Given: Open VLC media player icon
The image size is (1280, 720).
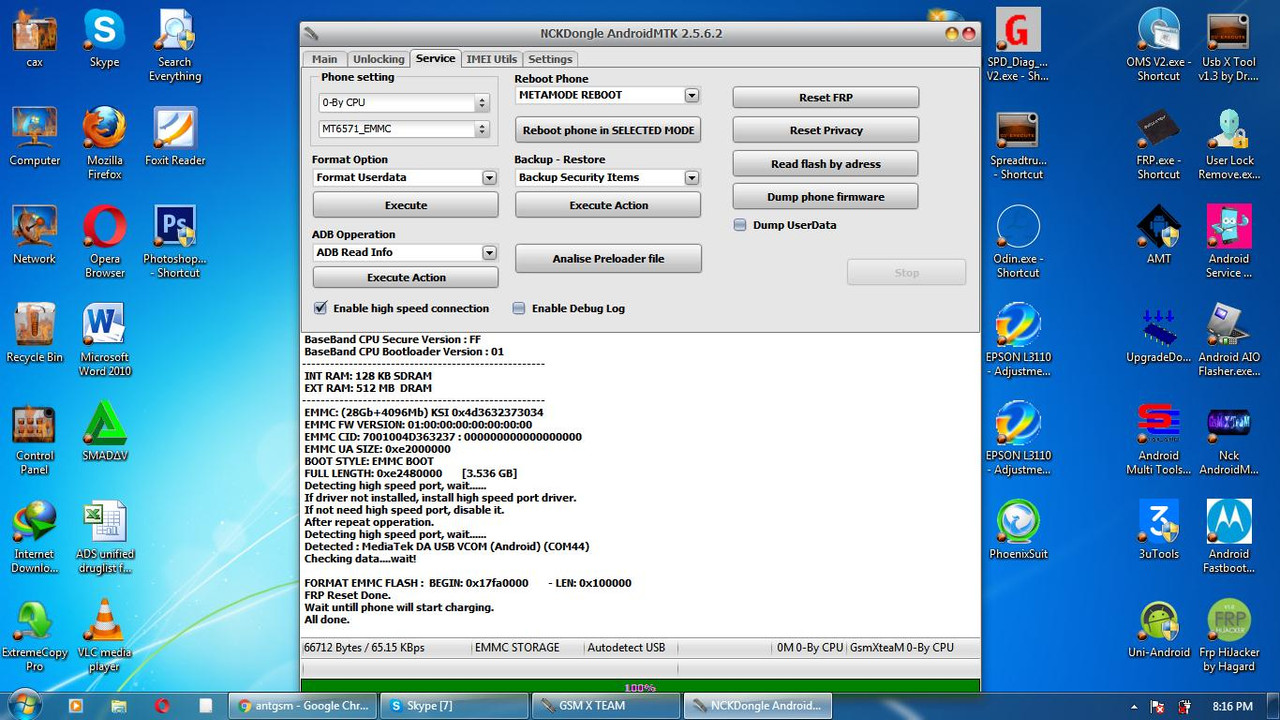Looking at the screenshot, I should pos(104,634).
